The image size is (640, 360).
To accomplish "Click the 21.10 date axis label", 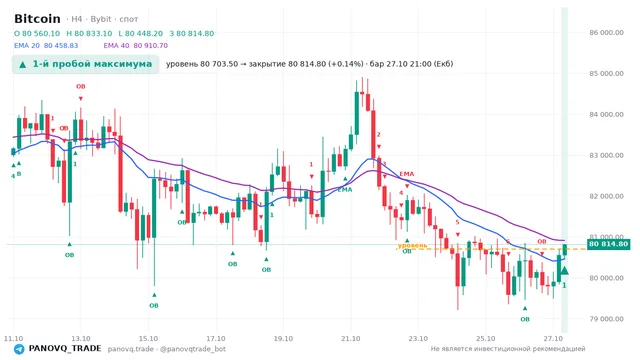I will pos(351,339).
